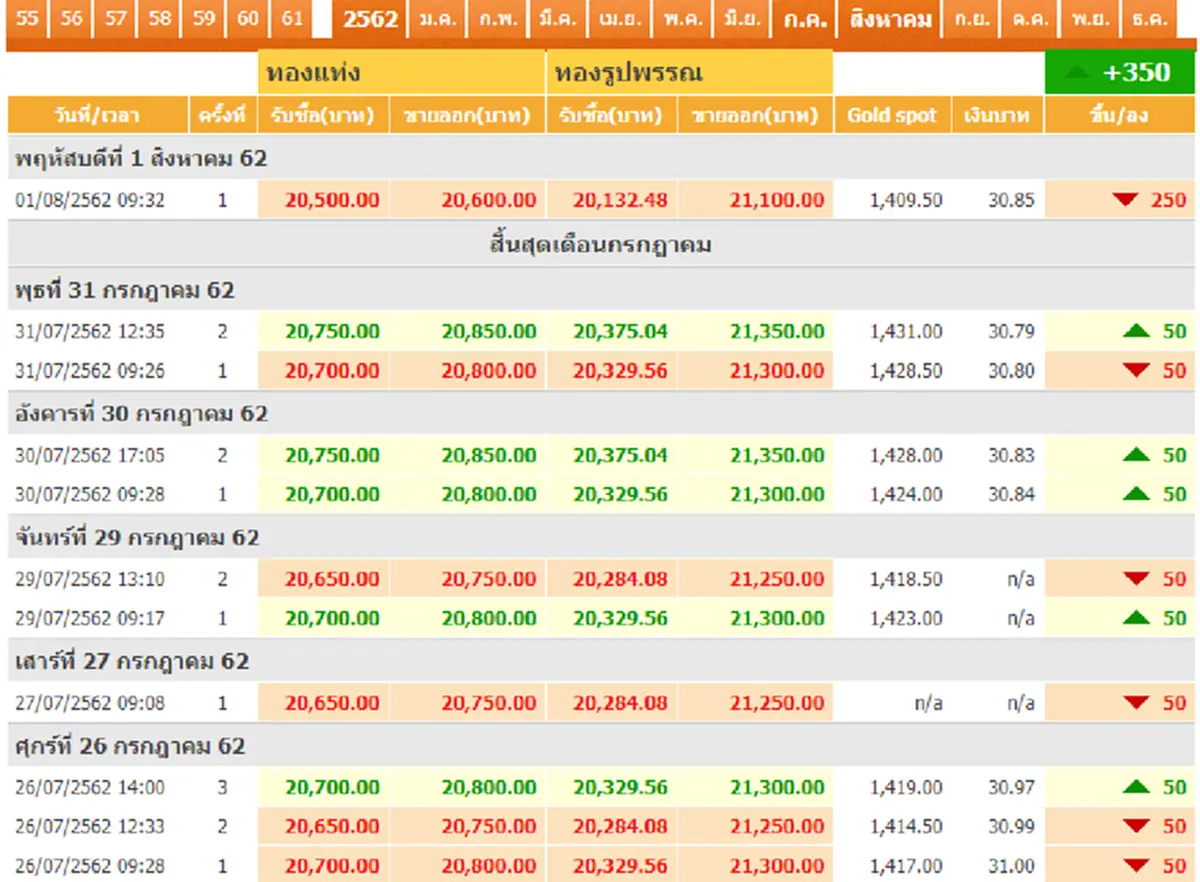Click the red down arrow in the 29/07/2562 13:10 row
The width and height of the screenshot is (1200, 882).
coord(1136,579)
